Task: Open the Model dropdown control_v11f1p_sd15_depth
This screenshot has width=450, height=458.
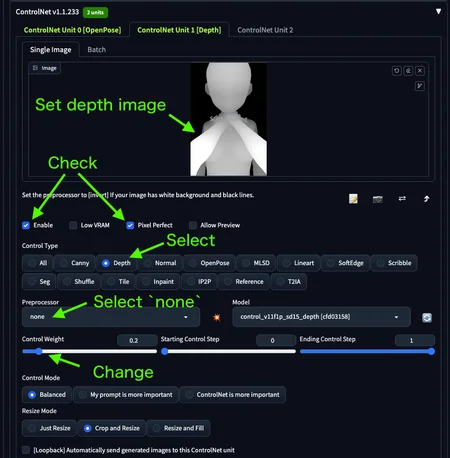Action: coord(321,317)
